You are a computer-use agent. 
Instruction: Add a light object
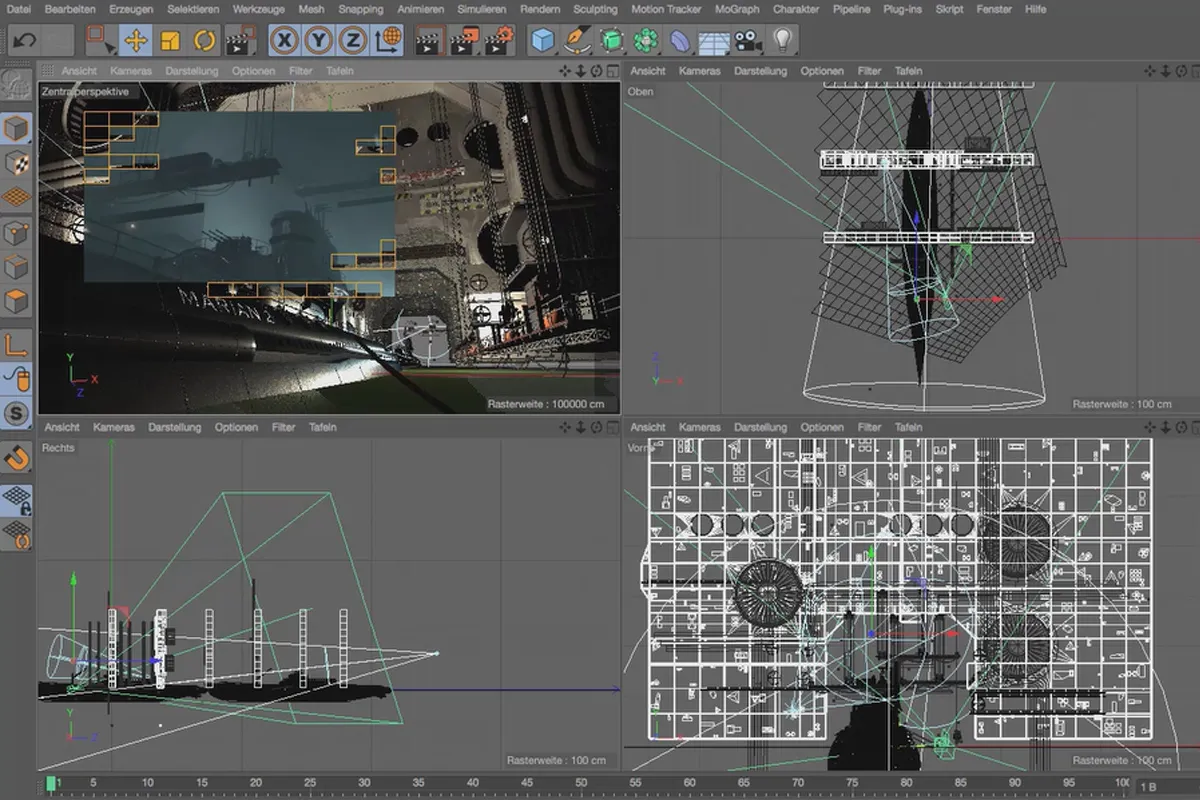(782, 40)
